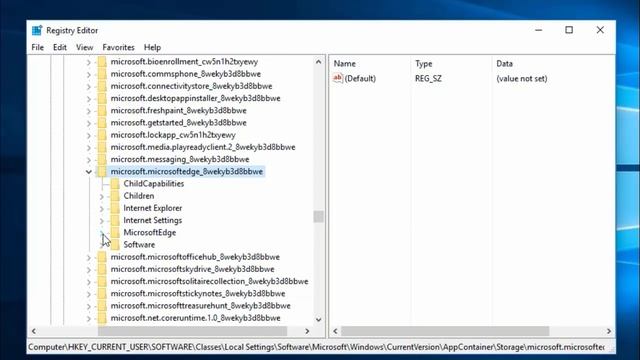Click folder icon of microsoft.desktopappinstaller key
Screen dimensions: 640x360
click(102, 98)
